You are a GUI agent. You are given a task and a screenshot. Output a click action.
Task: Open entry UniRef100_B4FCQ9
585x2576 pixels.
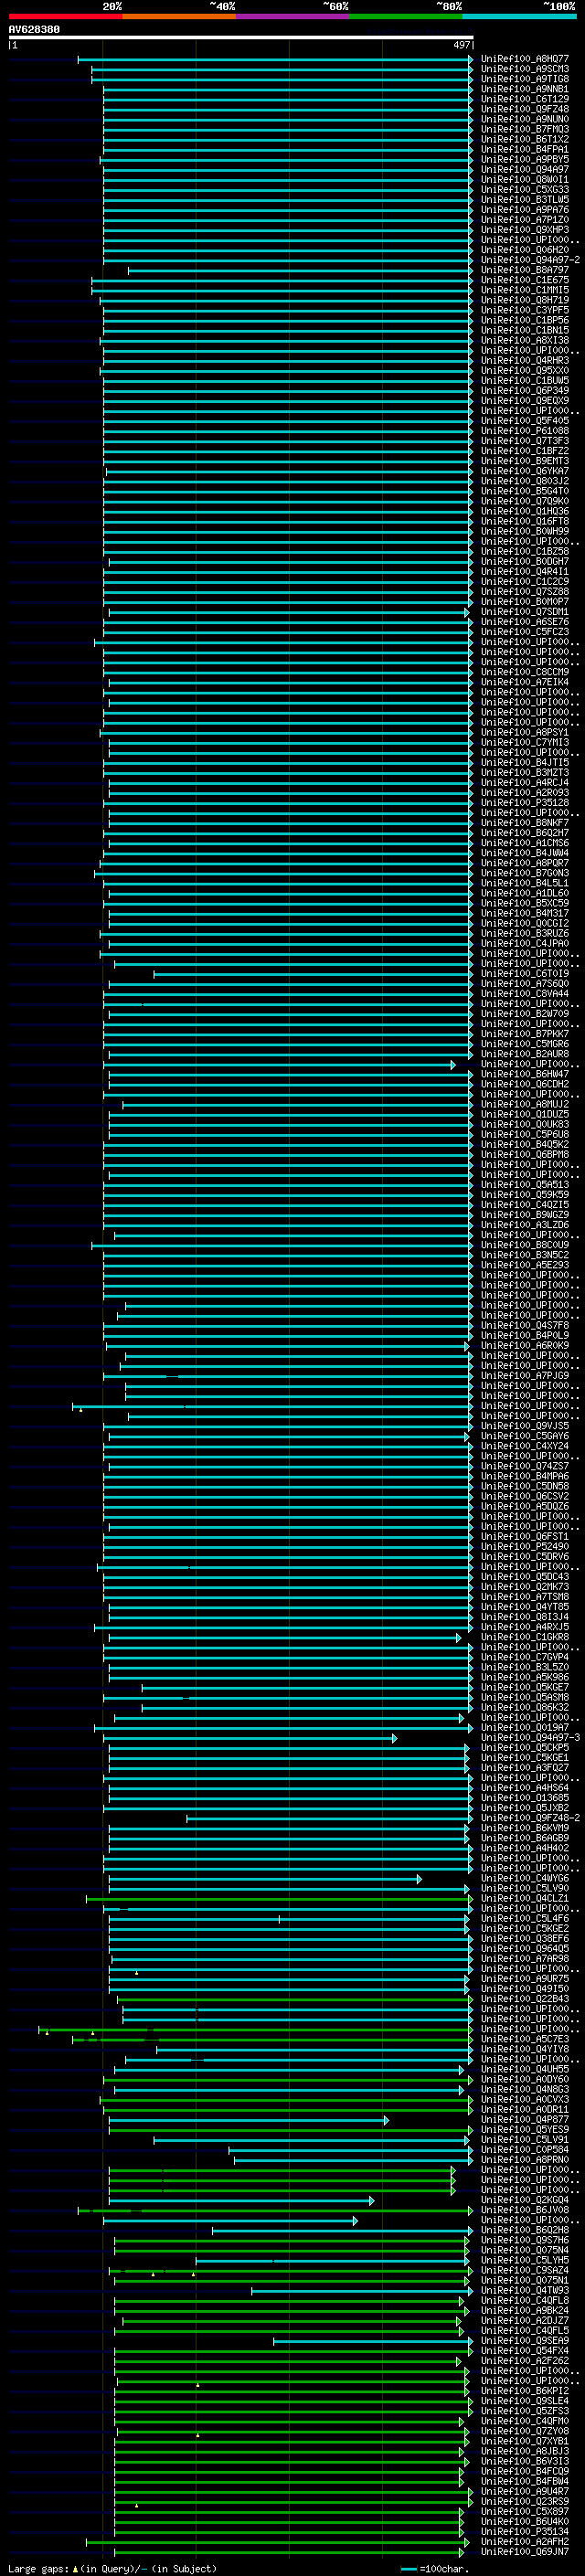coord(525,2470)
